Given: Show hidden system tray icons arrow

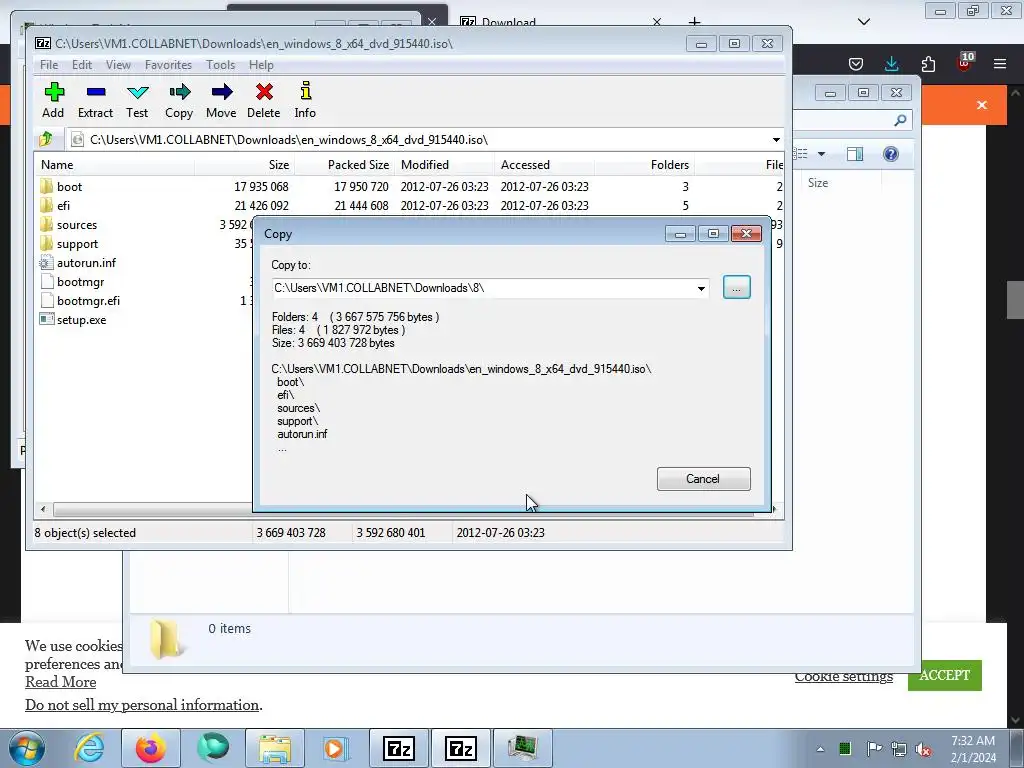Looking at the screenshot, I should pyautogui.click(x=820, y=749).
